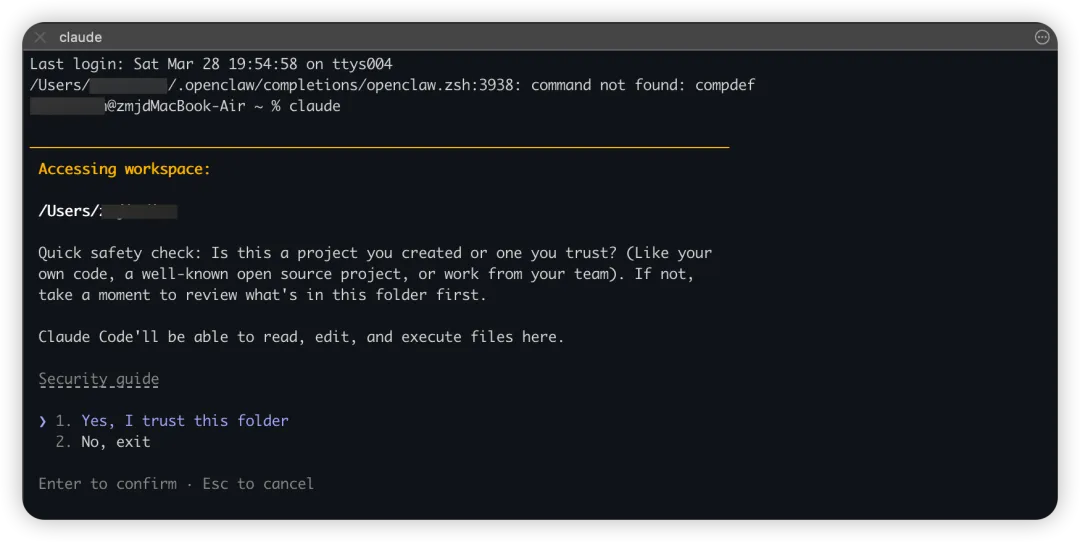The image size is (1080, 542).
Task: Click the "Enter to confirm" hint
Action: (x=107, y=484)
